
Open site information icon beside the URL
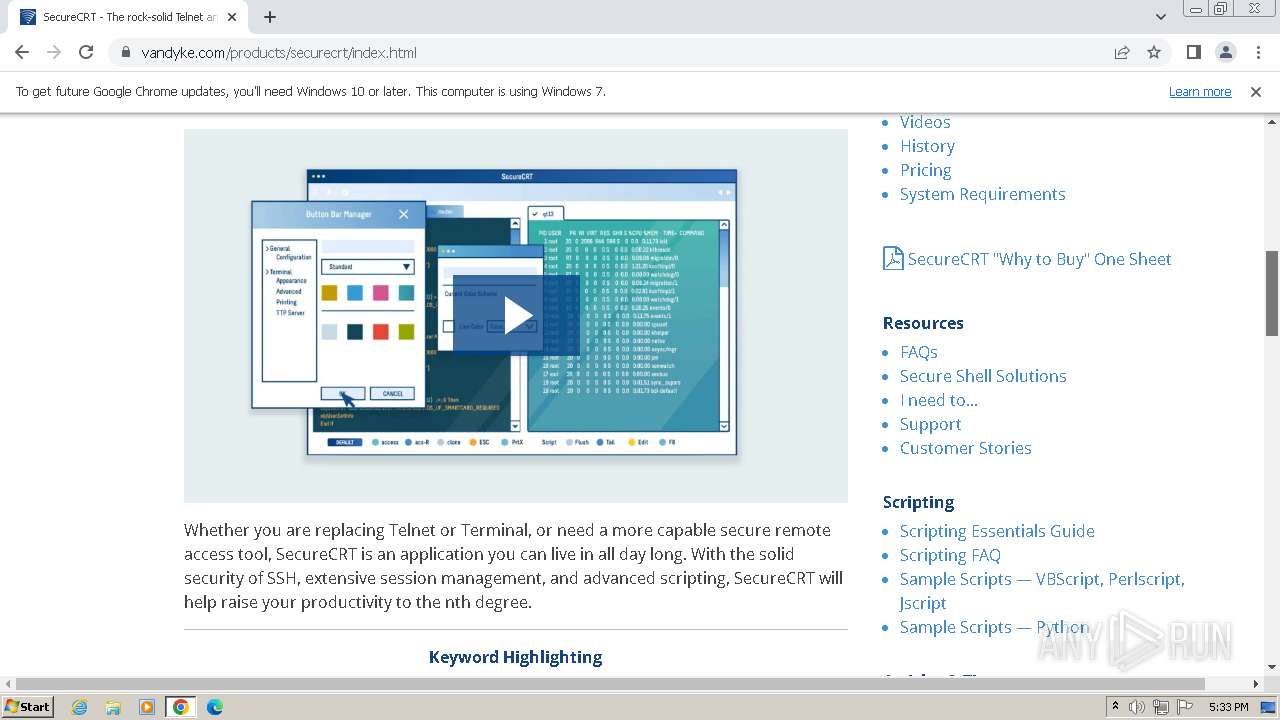[125, 52]
